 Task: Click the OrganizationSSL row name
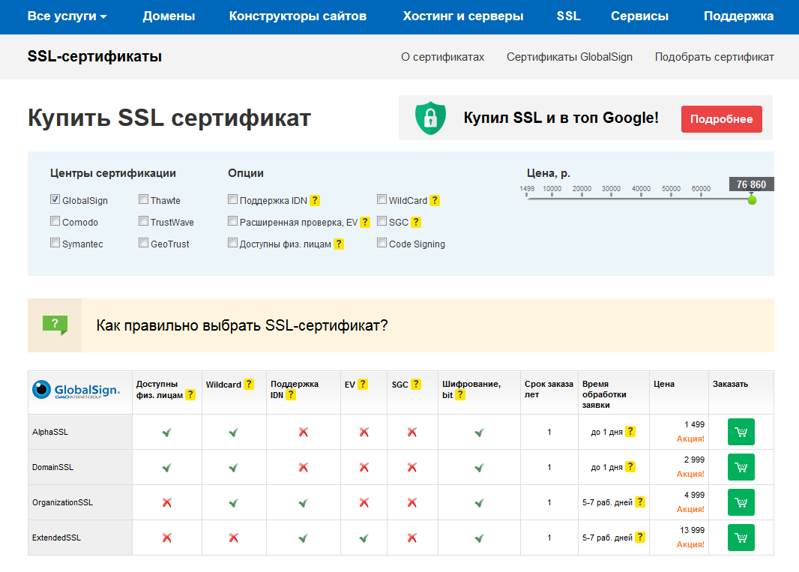tap(62, 502)
